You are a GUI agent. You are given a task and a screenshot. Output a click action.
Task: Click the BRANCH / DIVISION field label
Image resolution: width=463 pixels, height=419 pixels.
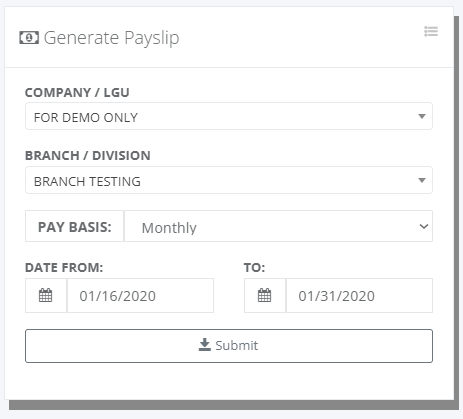click(x=88, y=156)
